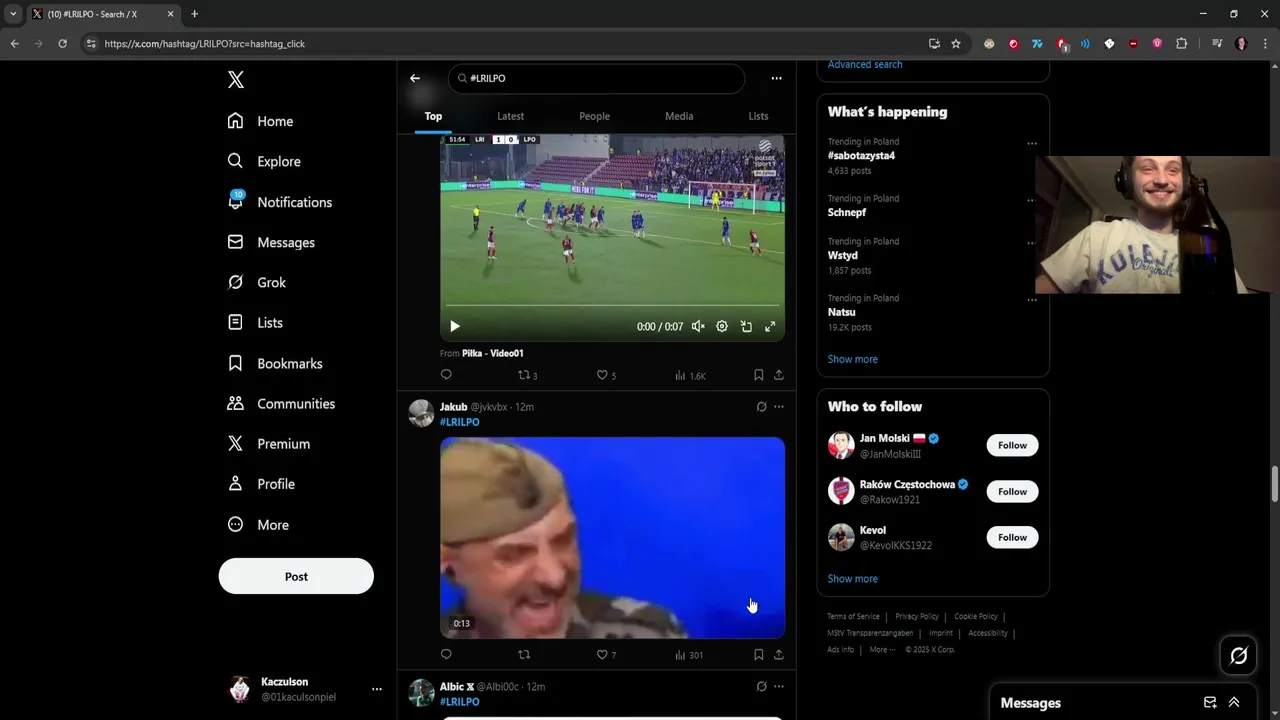
Task: Switch to Media tab
Action: (x=679, y=116)
